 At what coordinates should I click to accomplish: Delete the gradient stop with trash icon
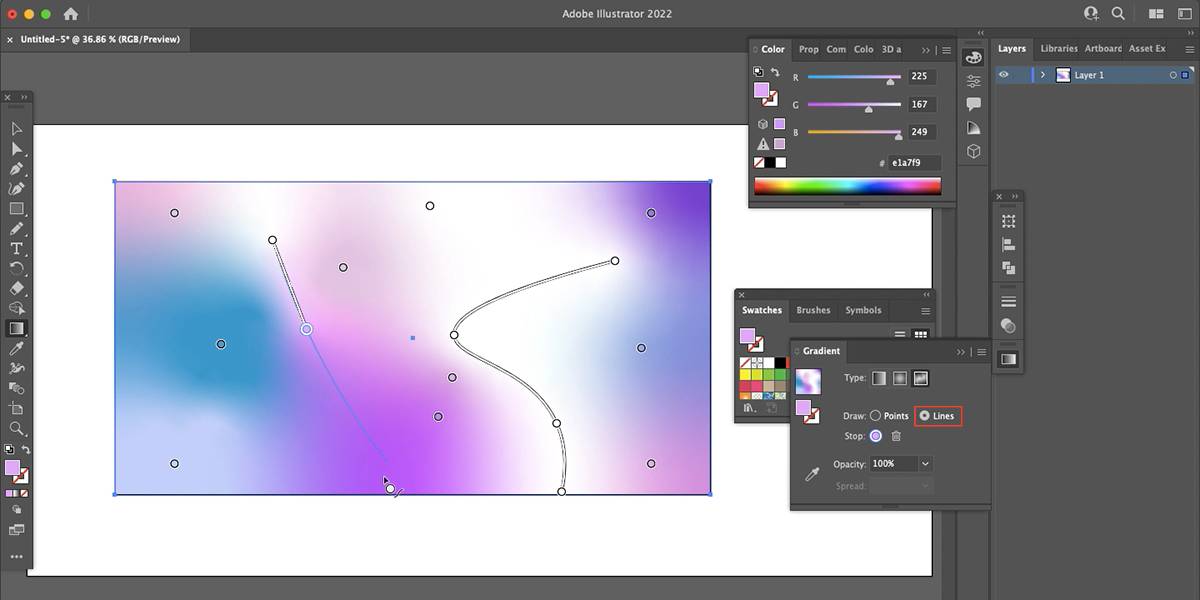click(896, 436)
